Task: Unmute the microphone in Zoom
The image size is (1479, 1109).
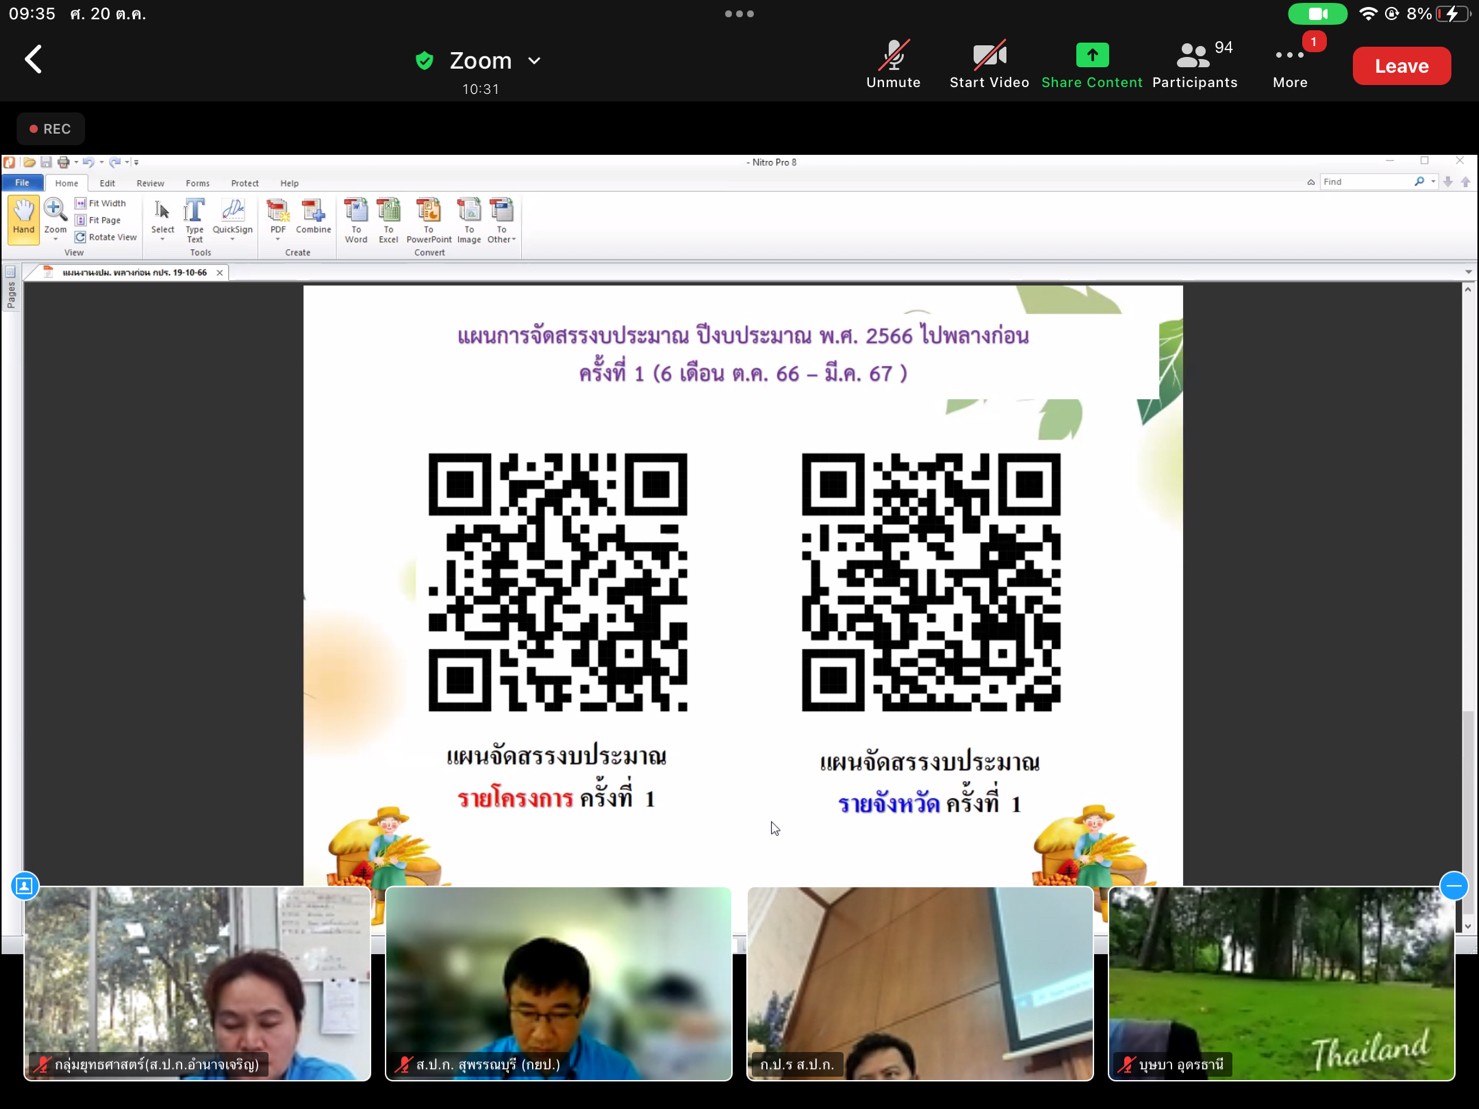Action: [x=893, y=65]
